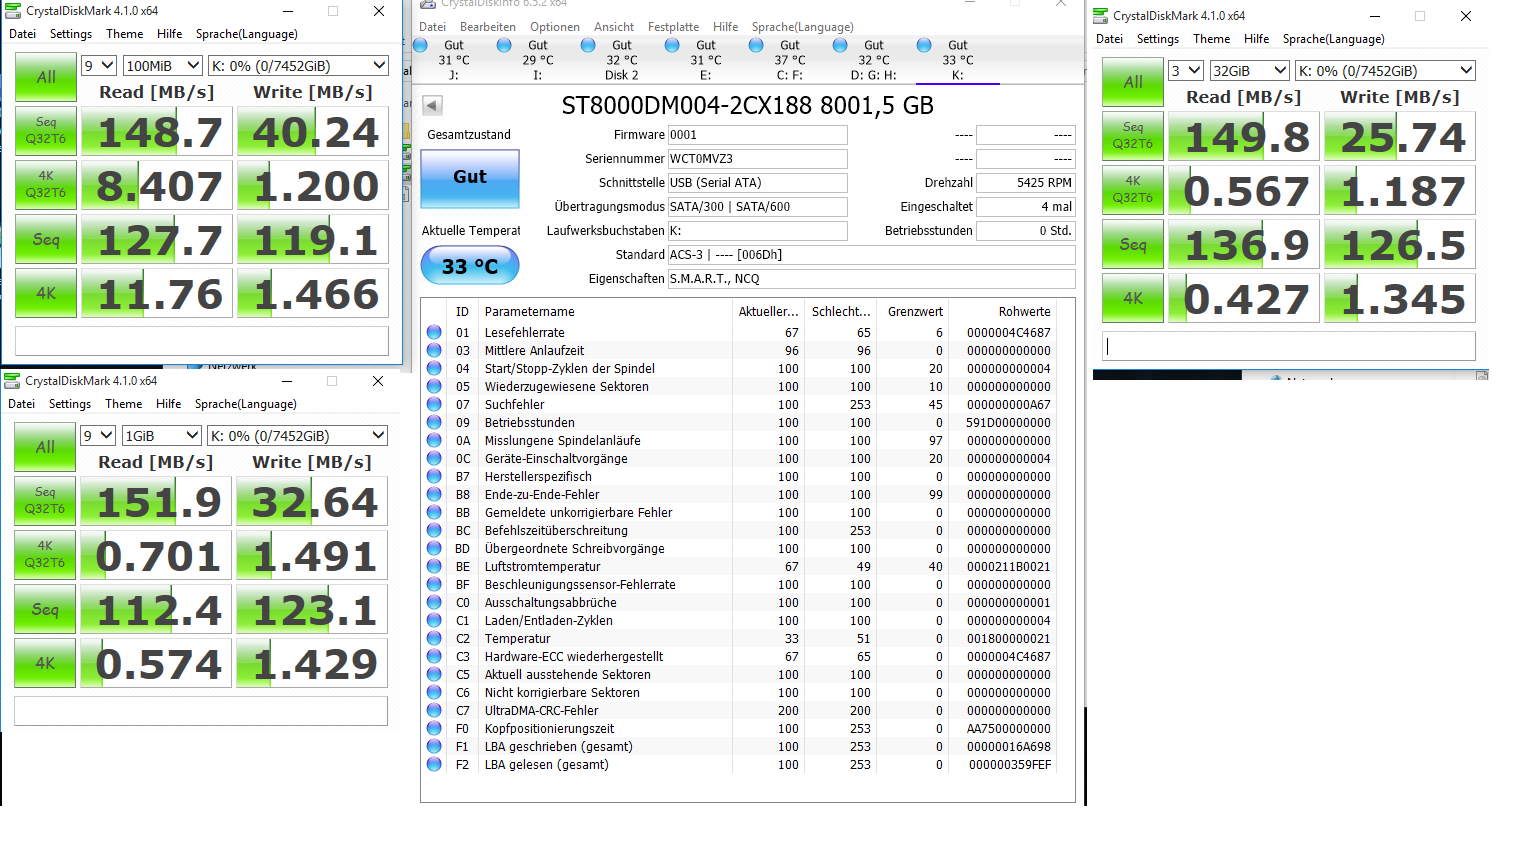The width and height of the screenshot is (1522, 861).
Task: Select disk E: status icon
Action: 673,45
